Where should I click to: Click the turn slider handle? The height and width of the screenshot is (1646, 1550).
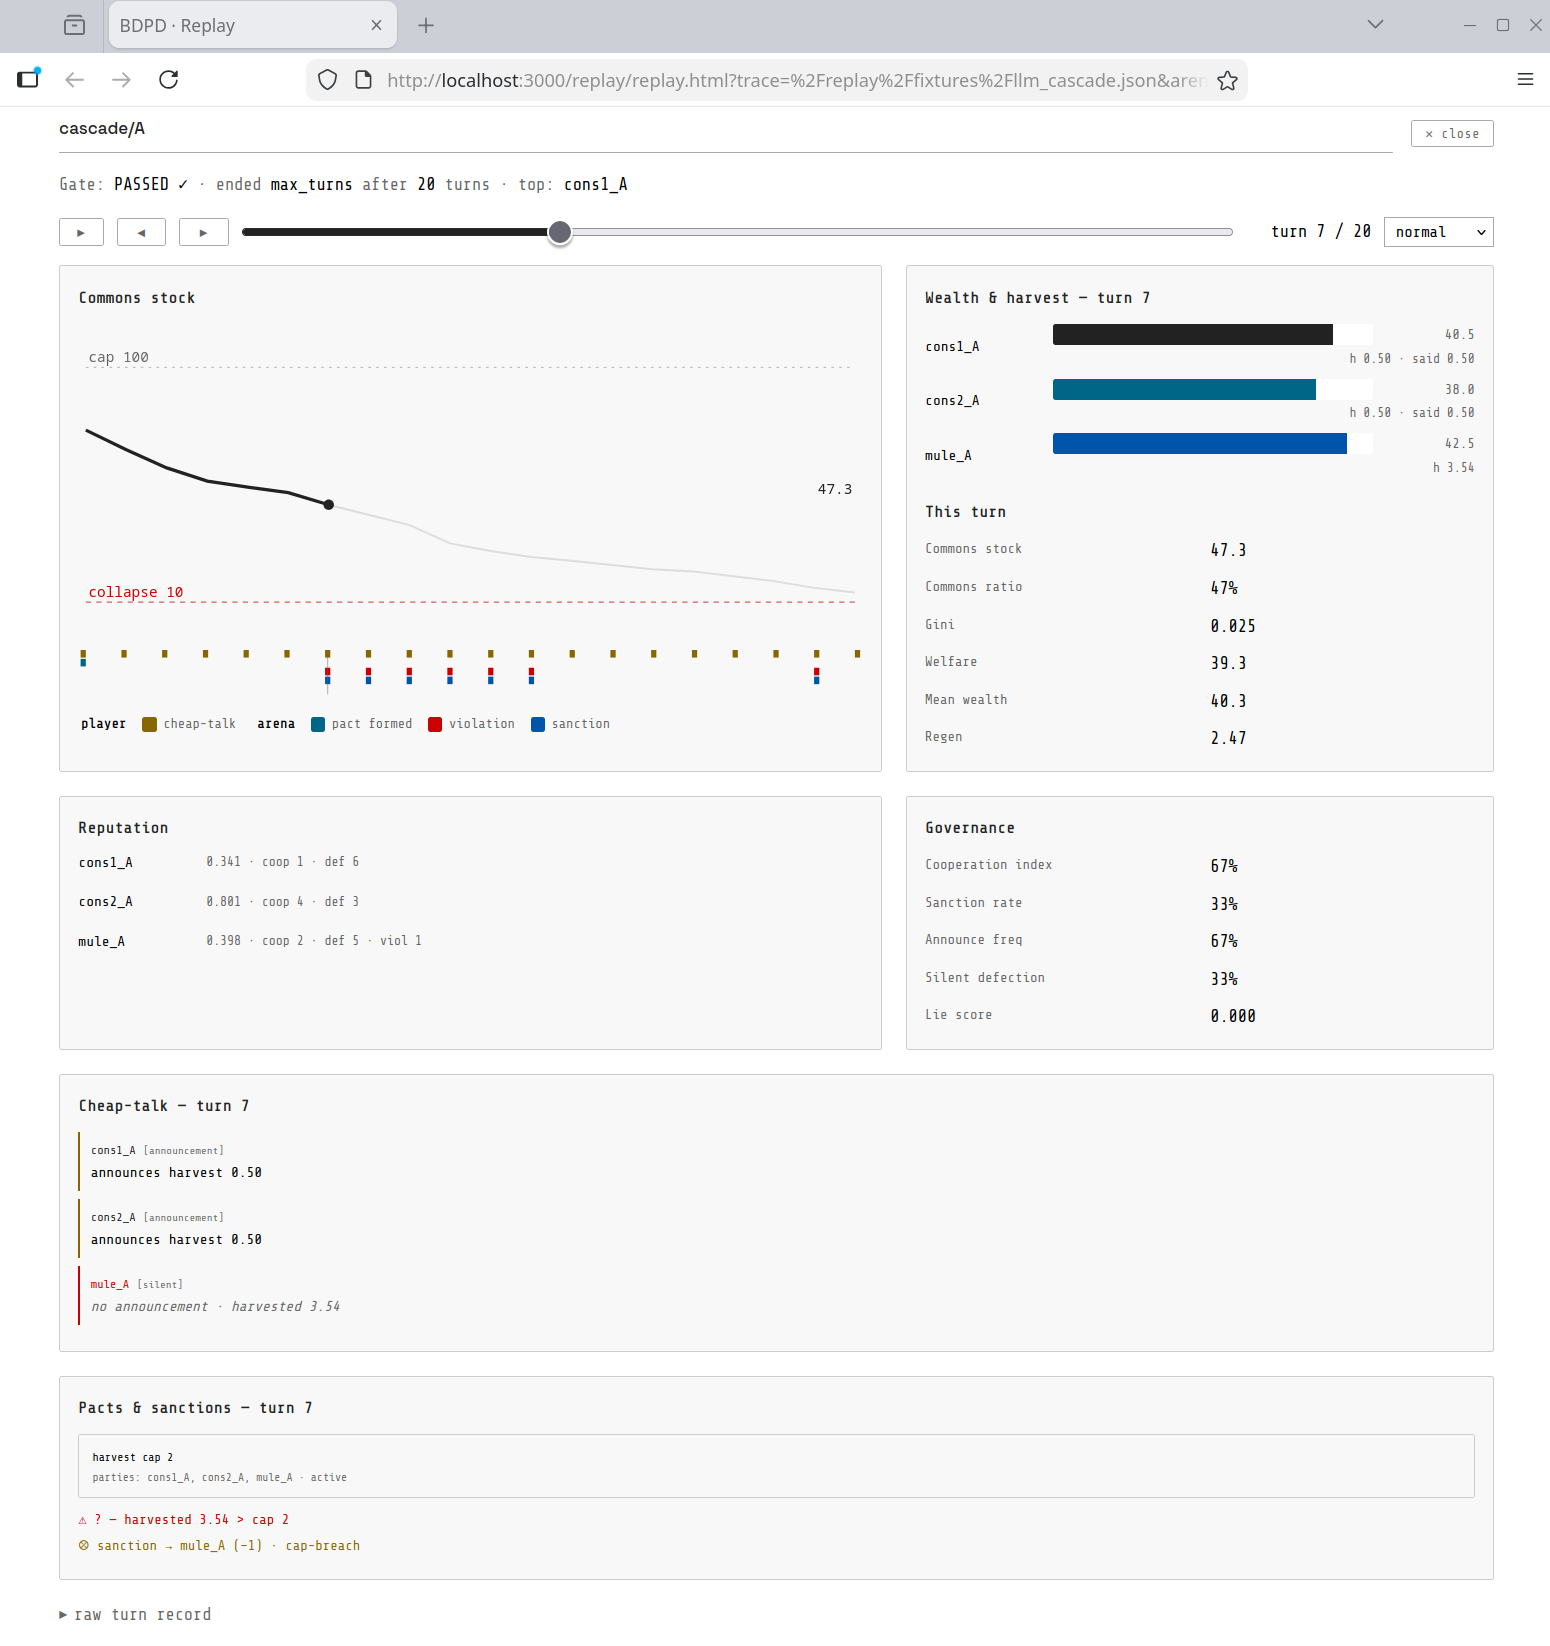pyautogui.click(x=560, y=232)
